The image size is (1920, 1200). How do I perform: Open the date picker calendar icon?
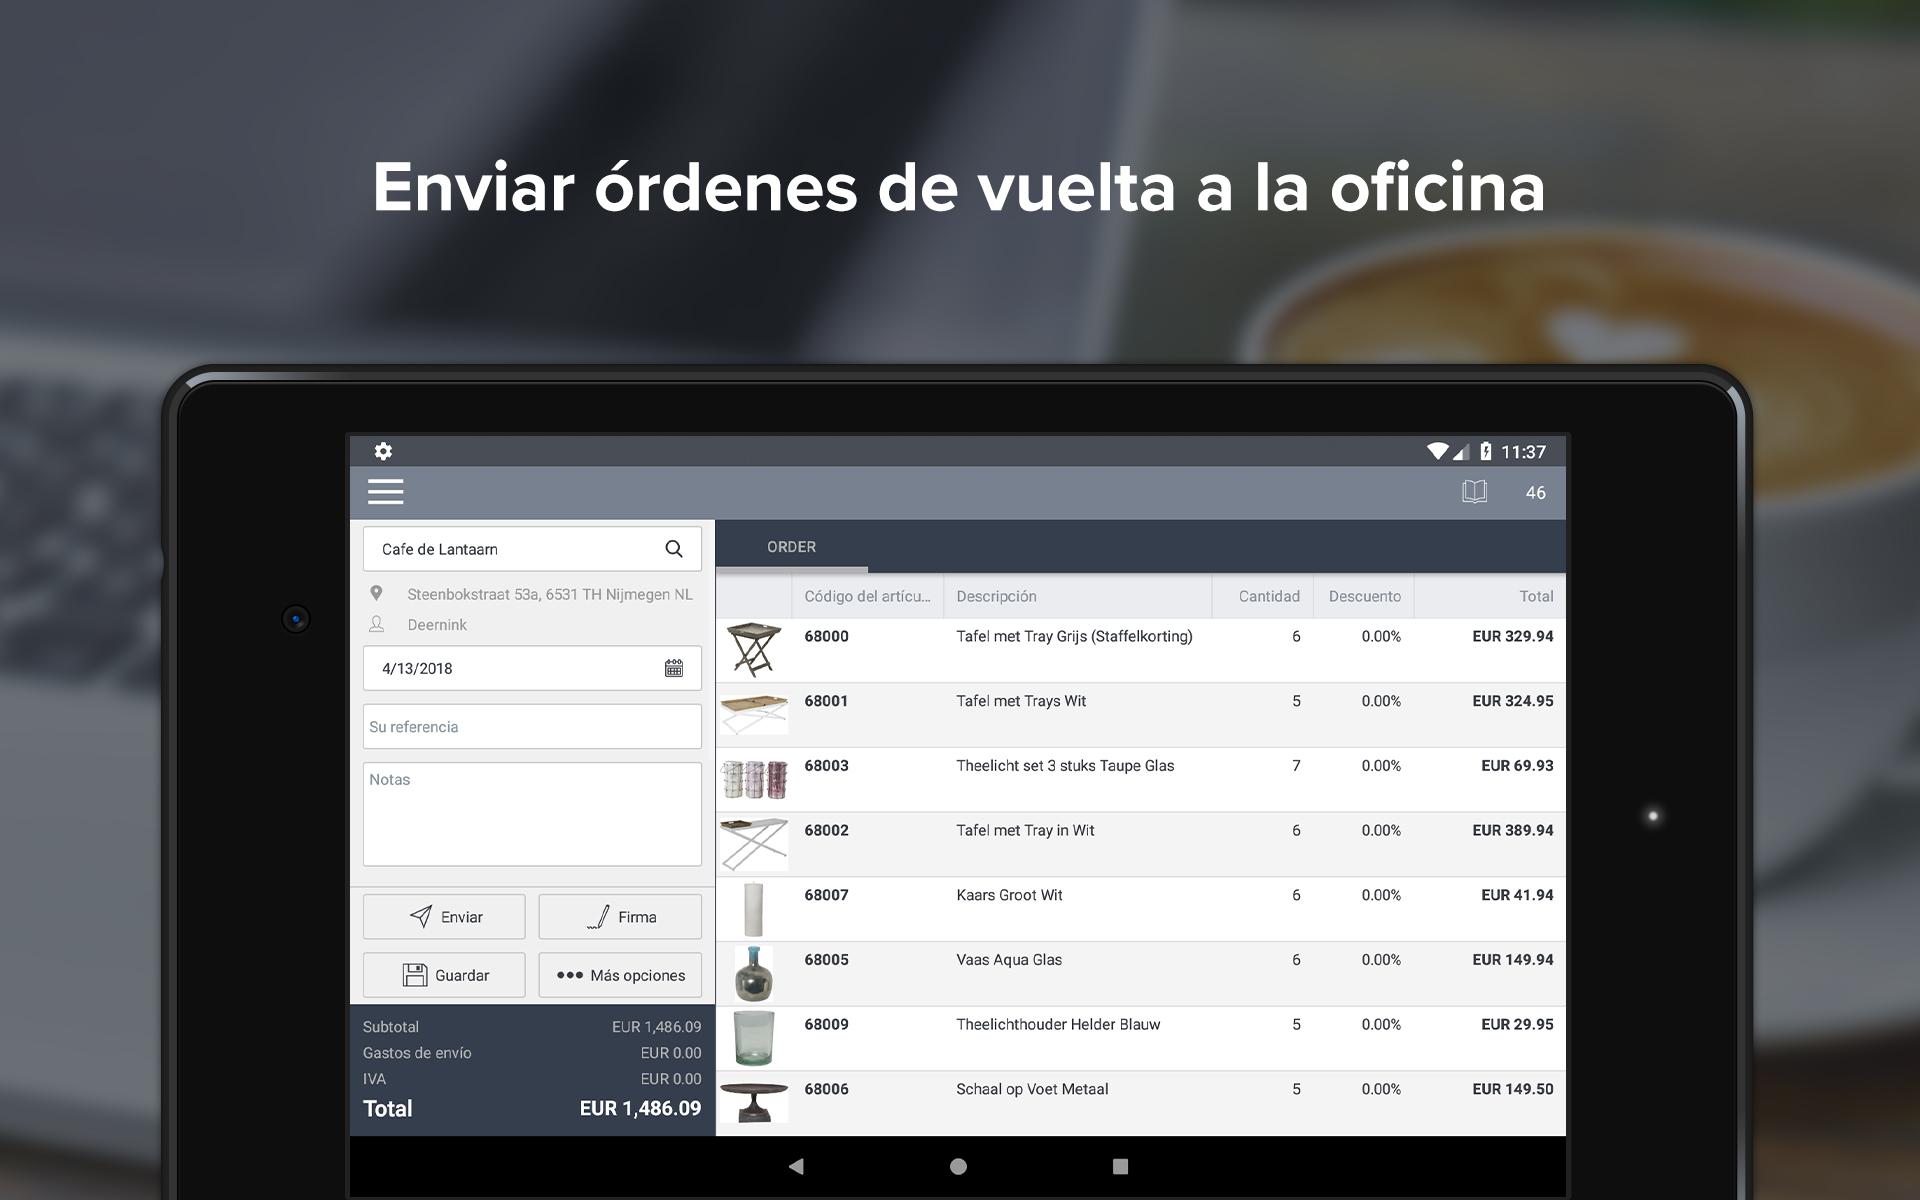(x=674, y=668)
